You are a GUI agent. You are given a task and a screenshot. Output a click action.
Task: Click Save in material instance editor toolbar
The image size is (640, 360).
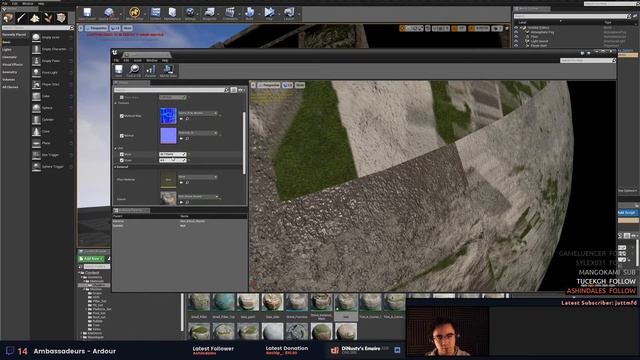click(x=118, y=71)
